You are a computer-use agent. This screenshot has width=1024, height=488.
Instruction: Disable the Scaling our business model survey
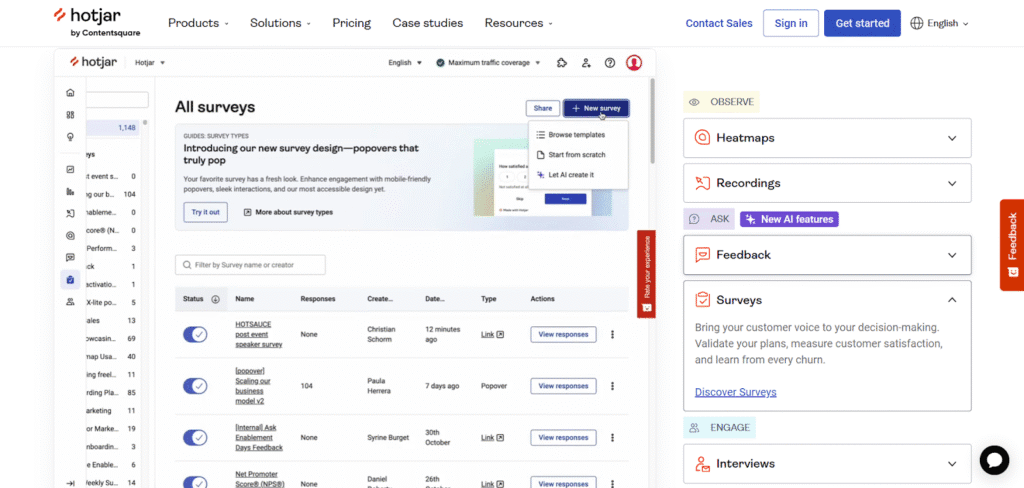[x=195, y=386]
